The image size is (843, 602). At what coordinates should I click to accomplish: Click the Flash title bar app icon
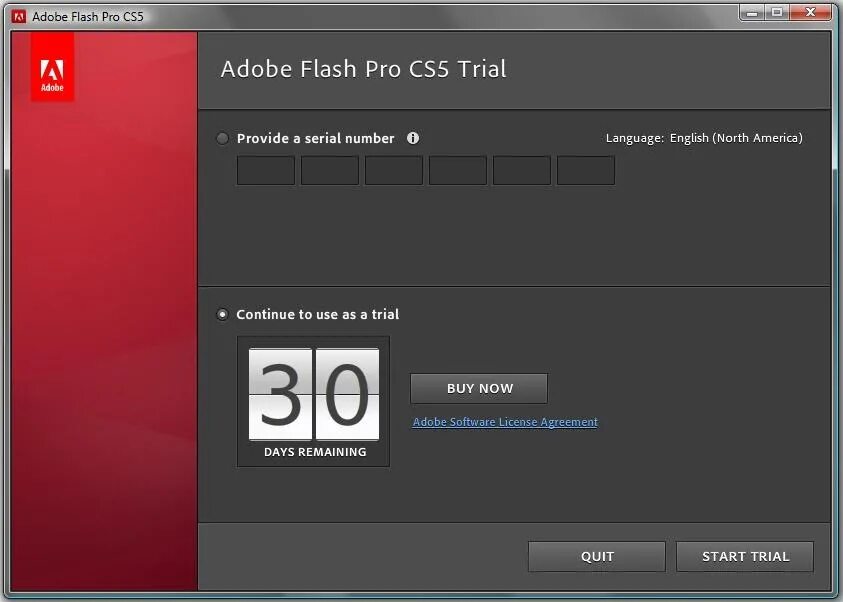19,17
